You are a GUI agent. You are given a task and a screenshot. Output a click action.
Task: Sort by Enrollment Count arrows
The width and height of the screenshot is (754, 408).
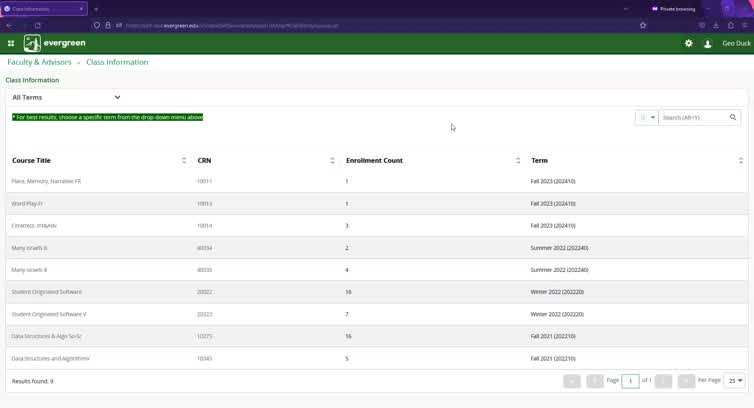[518, 161]
